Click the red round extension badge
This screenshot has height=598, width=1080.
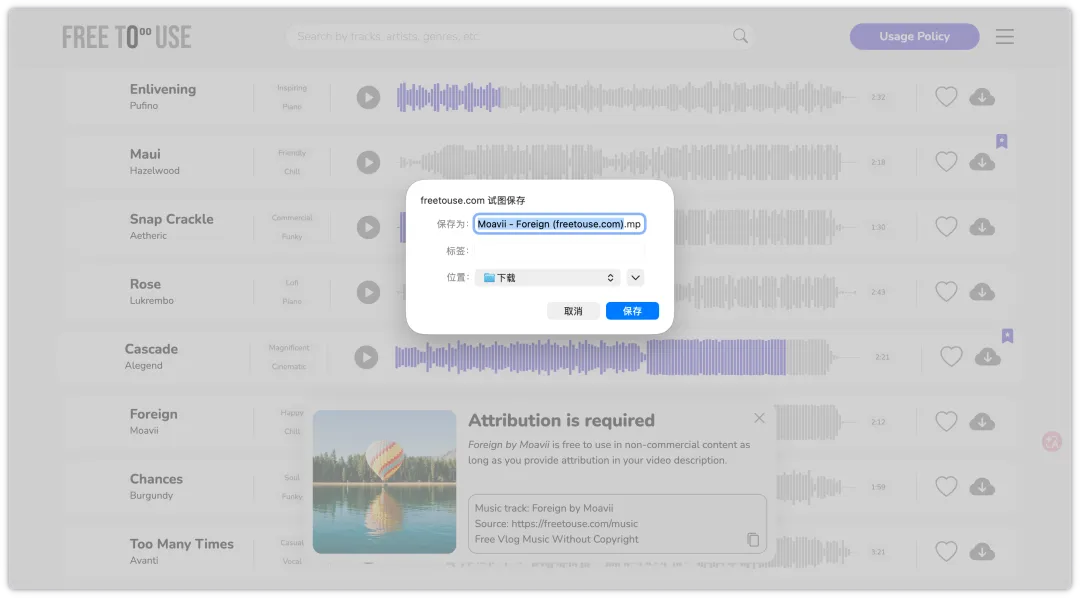point(1052,441)
